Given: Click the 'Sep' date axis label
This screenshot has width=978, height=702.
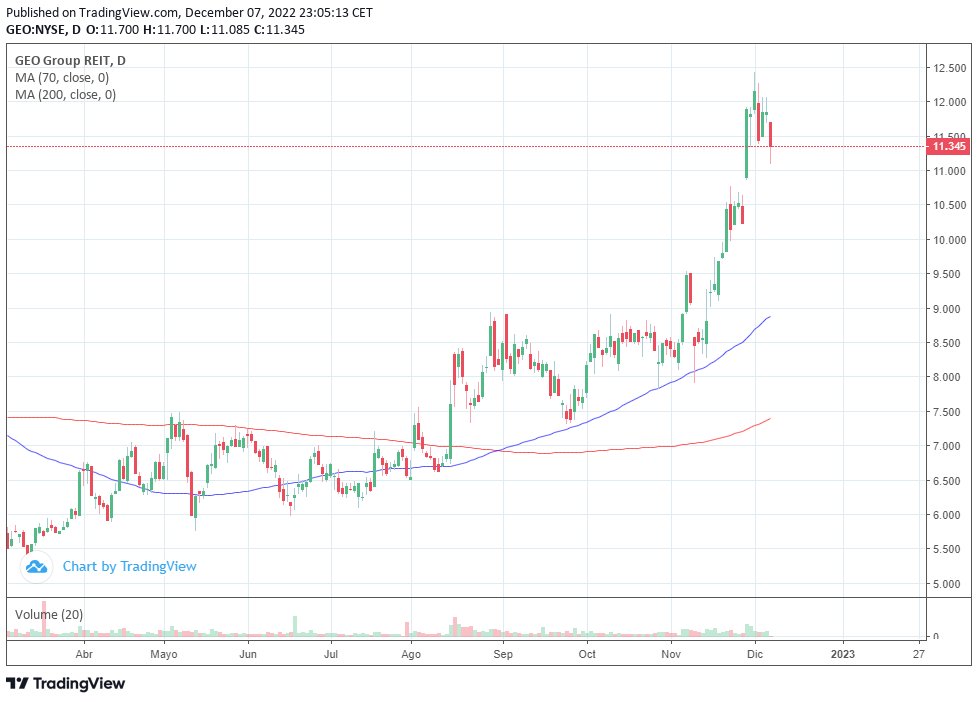Looking at the screenshot, I should pos(503,655).
